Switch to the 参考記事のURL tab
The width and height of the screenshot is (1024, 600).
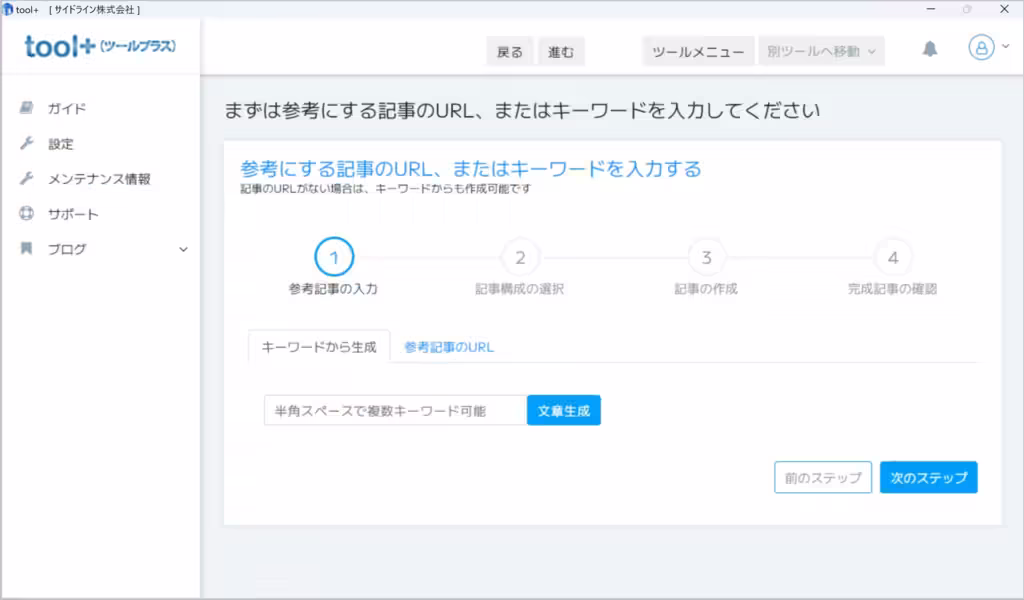[446, 344]
